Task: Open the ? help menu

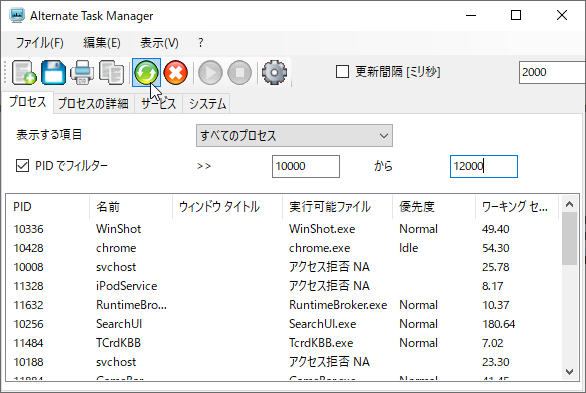Action: pyautogui.click(x=201, y=43)
